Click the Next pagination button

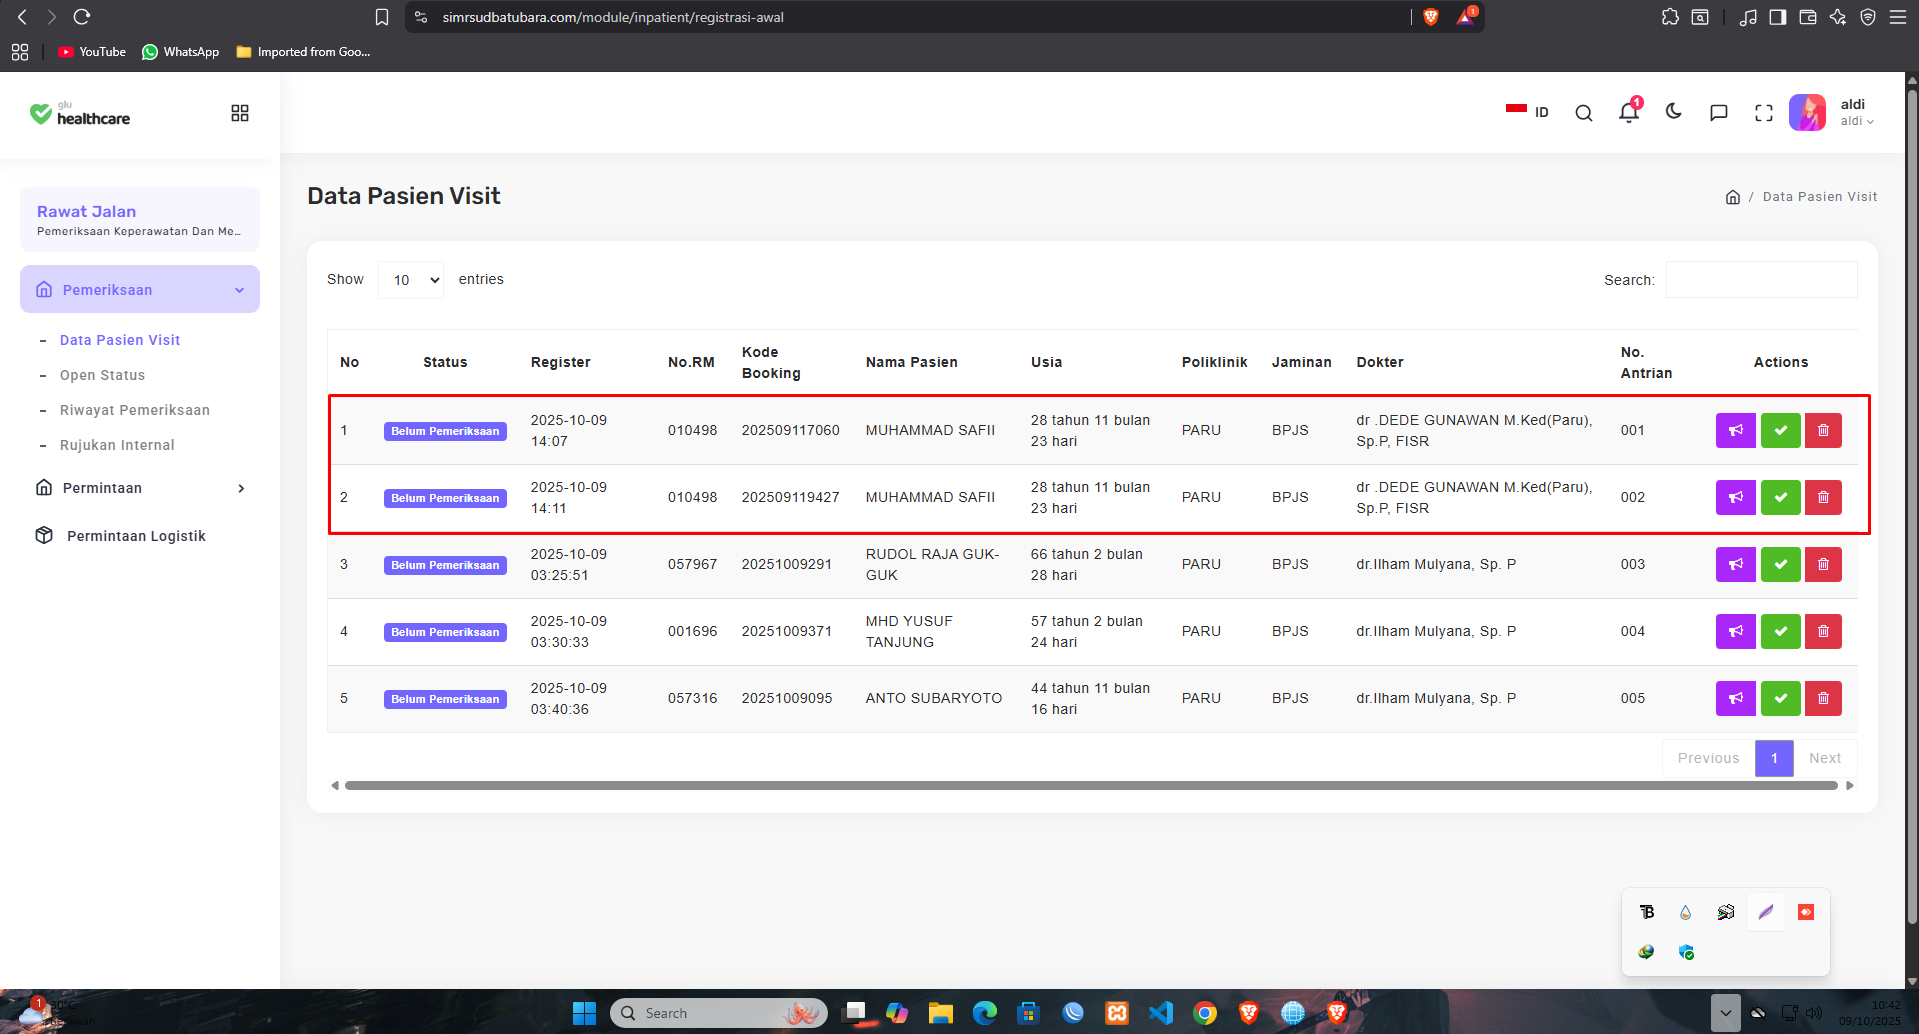(1825, 758)
